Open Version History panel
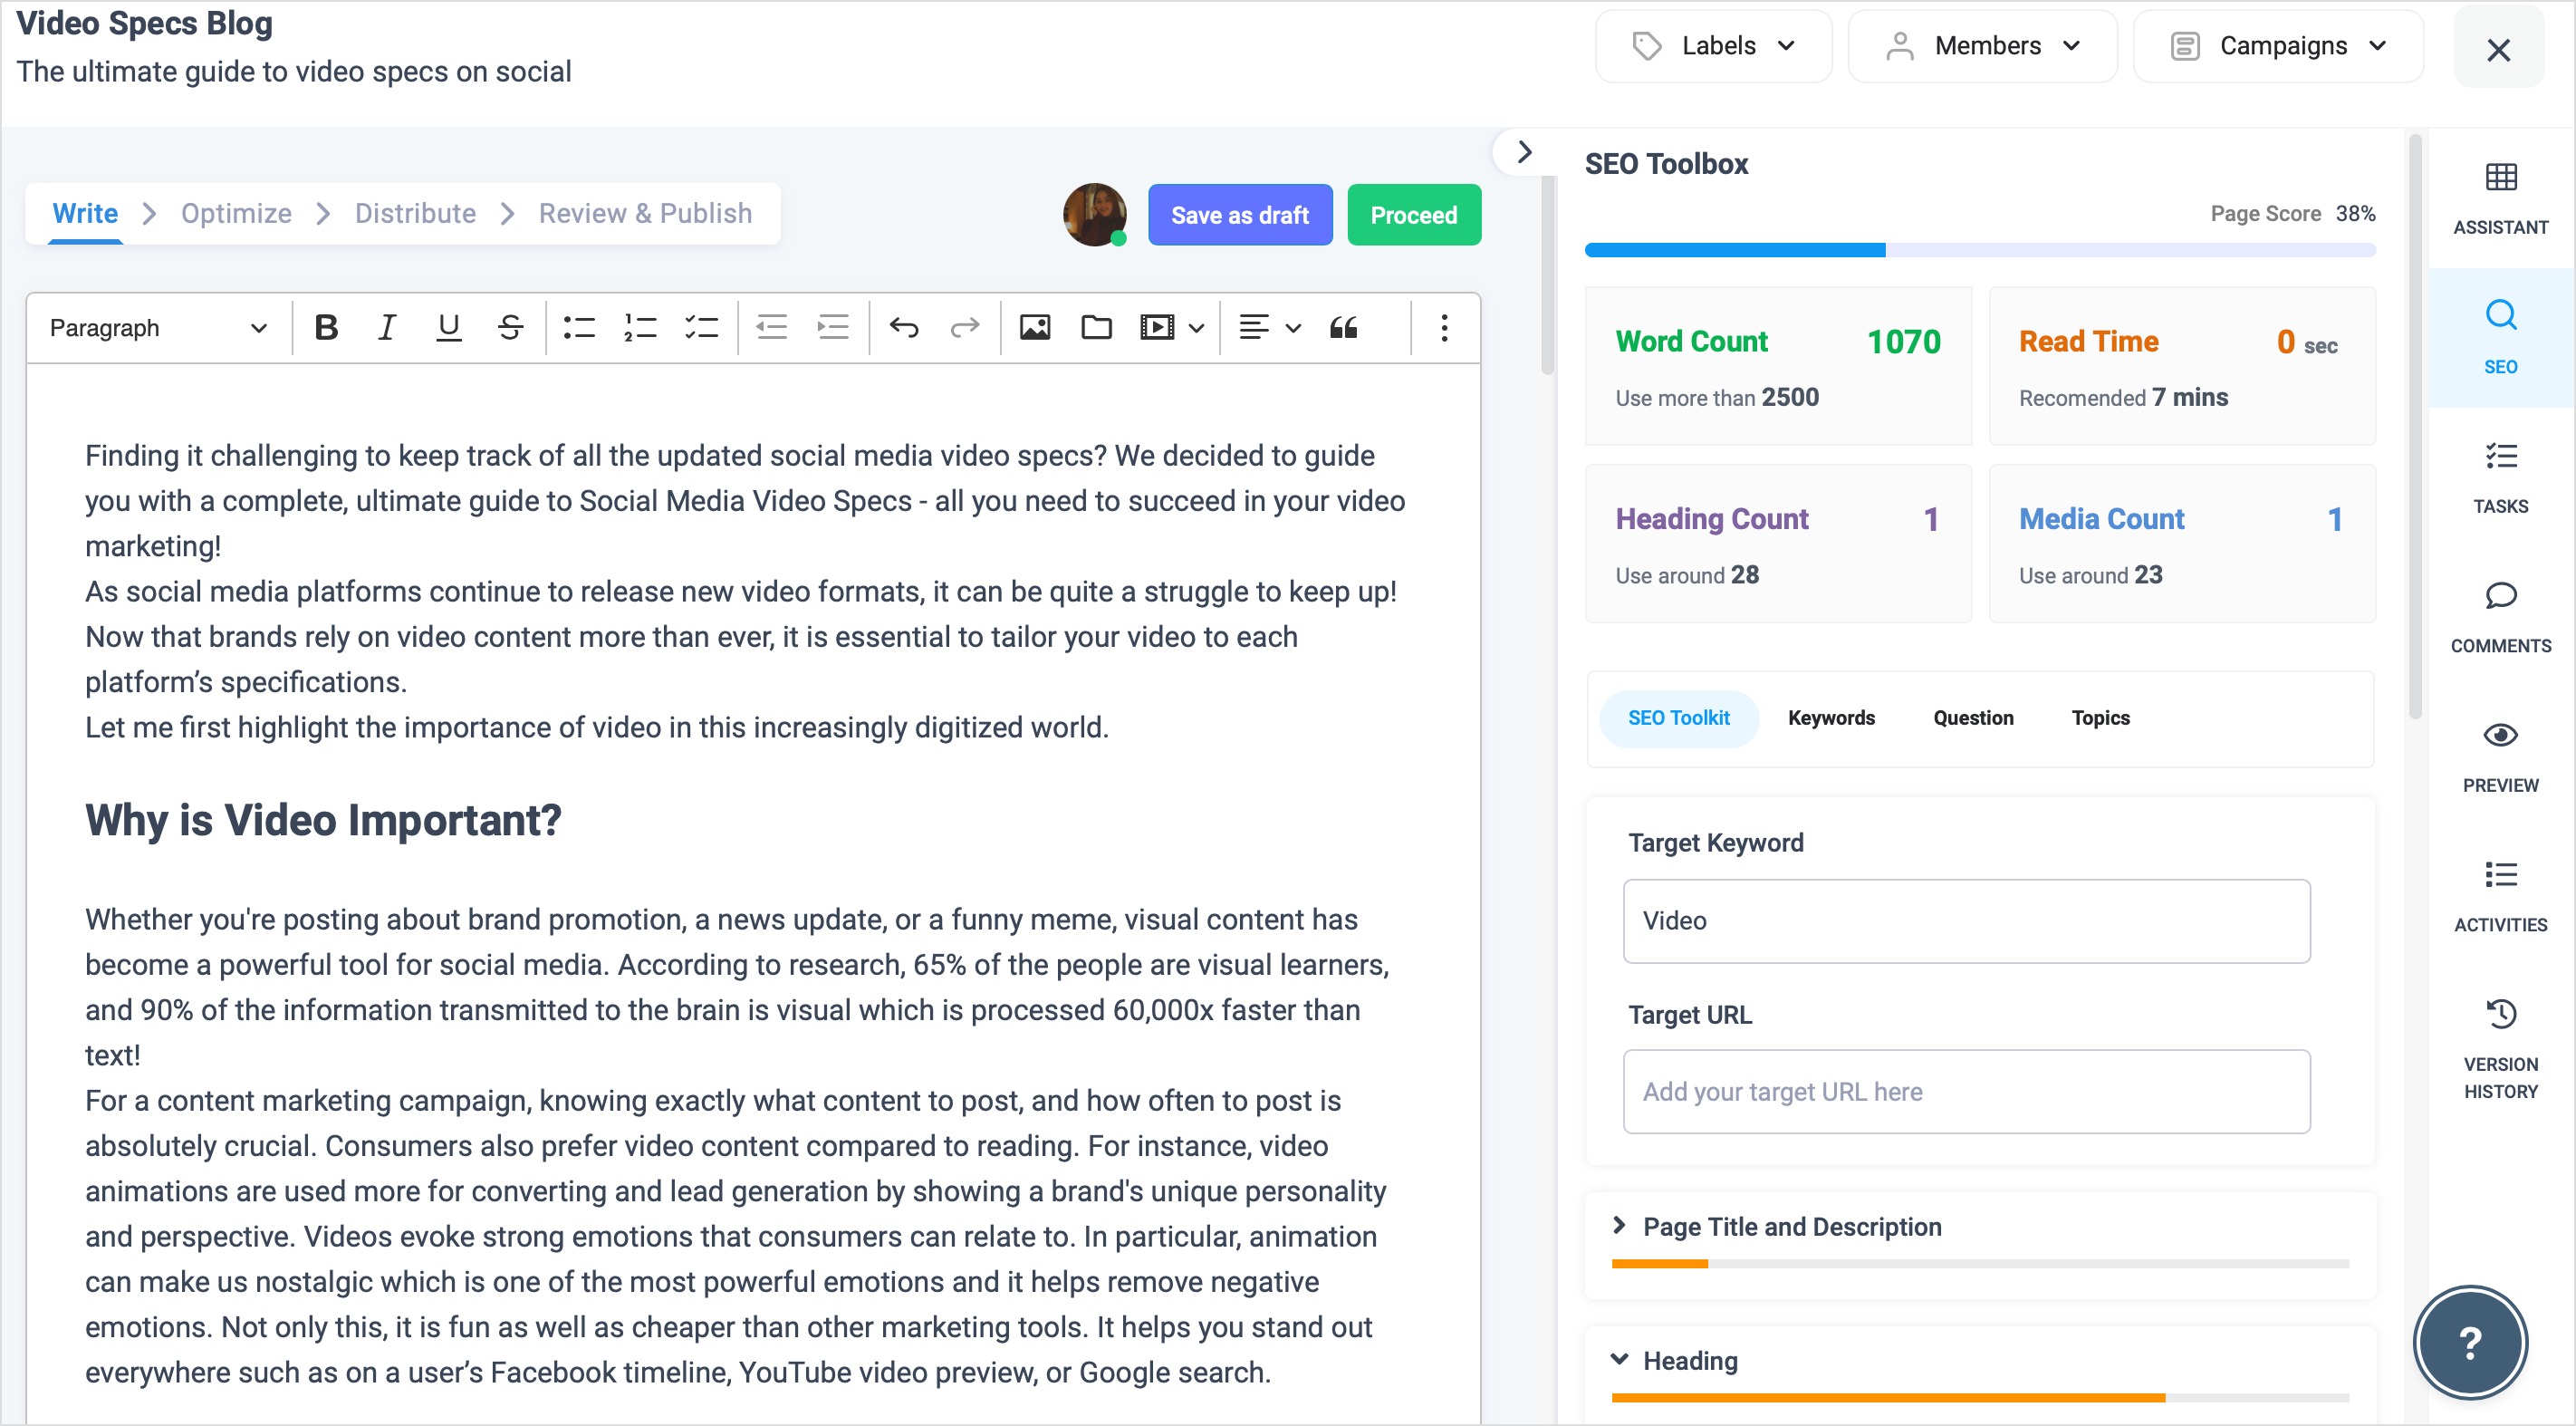Screen dimensions: 2576x1426 tap(2500, 1048)
